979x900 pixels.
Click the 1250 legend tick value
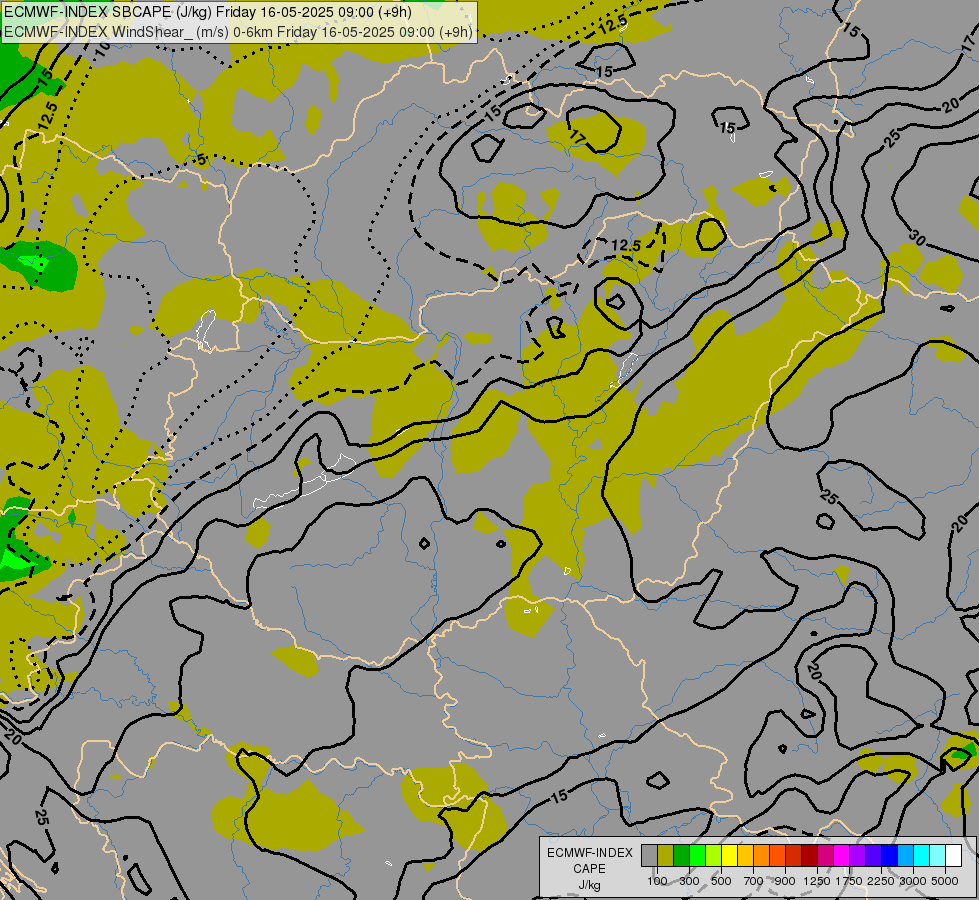tap(817, 881)
